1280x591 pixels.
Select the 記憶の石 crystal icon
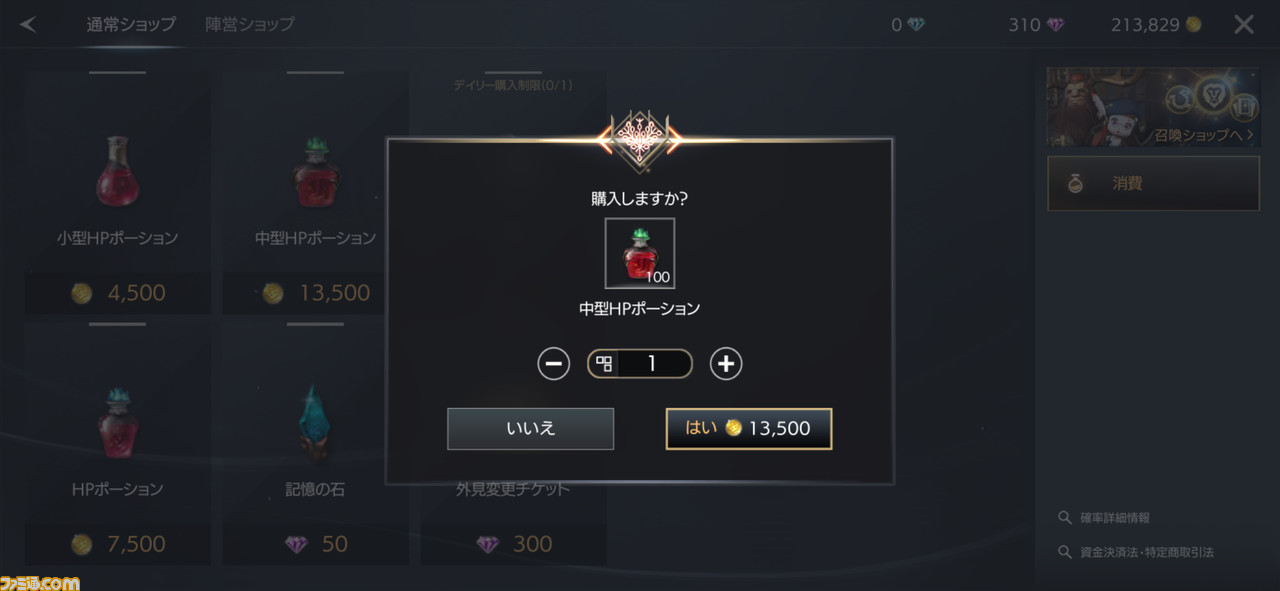[x=315, y=422]
